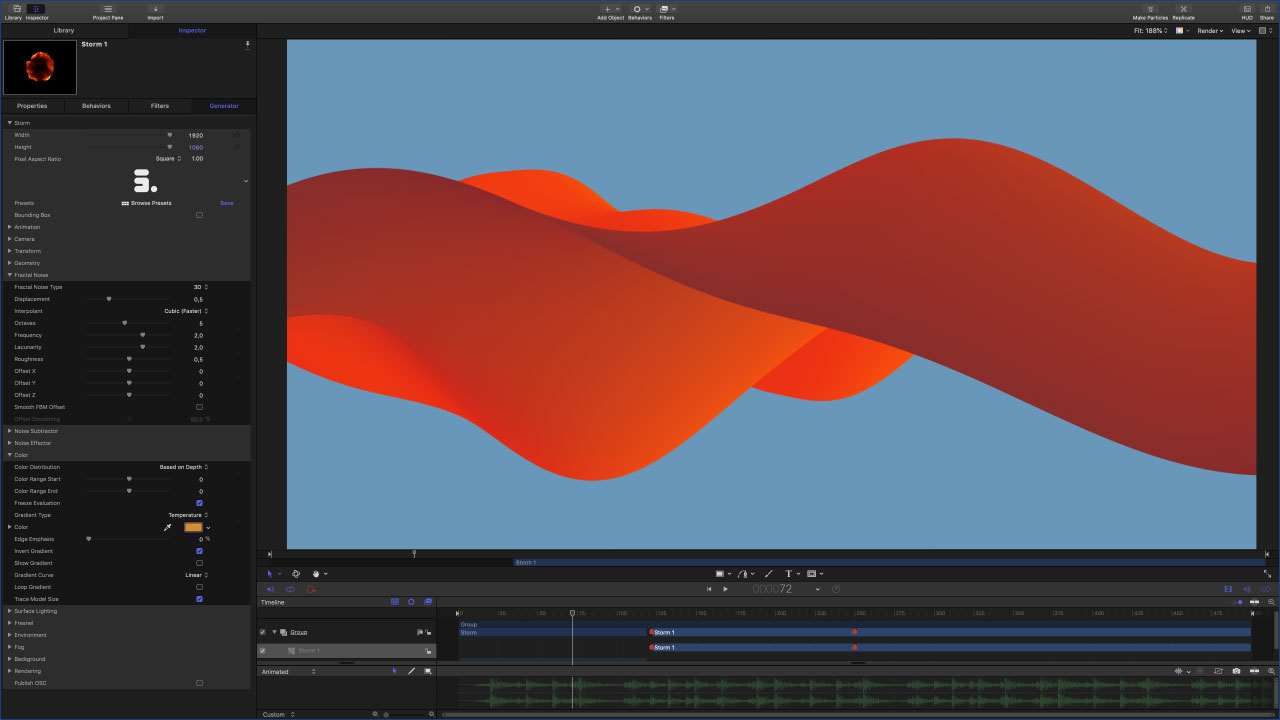Viewport: 1280px width, 720px height.
Task: Switch to the Library tab
Action: (64, 30)
